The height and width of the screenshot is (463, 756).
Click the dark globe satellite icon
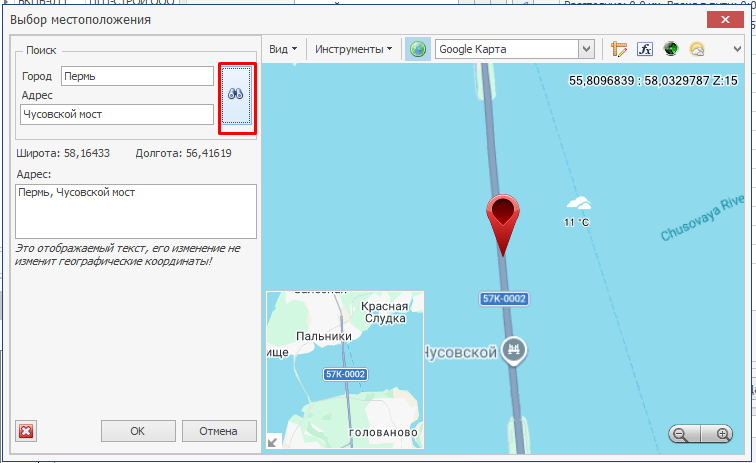(x=671, y=49)
